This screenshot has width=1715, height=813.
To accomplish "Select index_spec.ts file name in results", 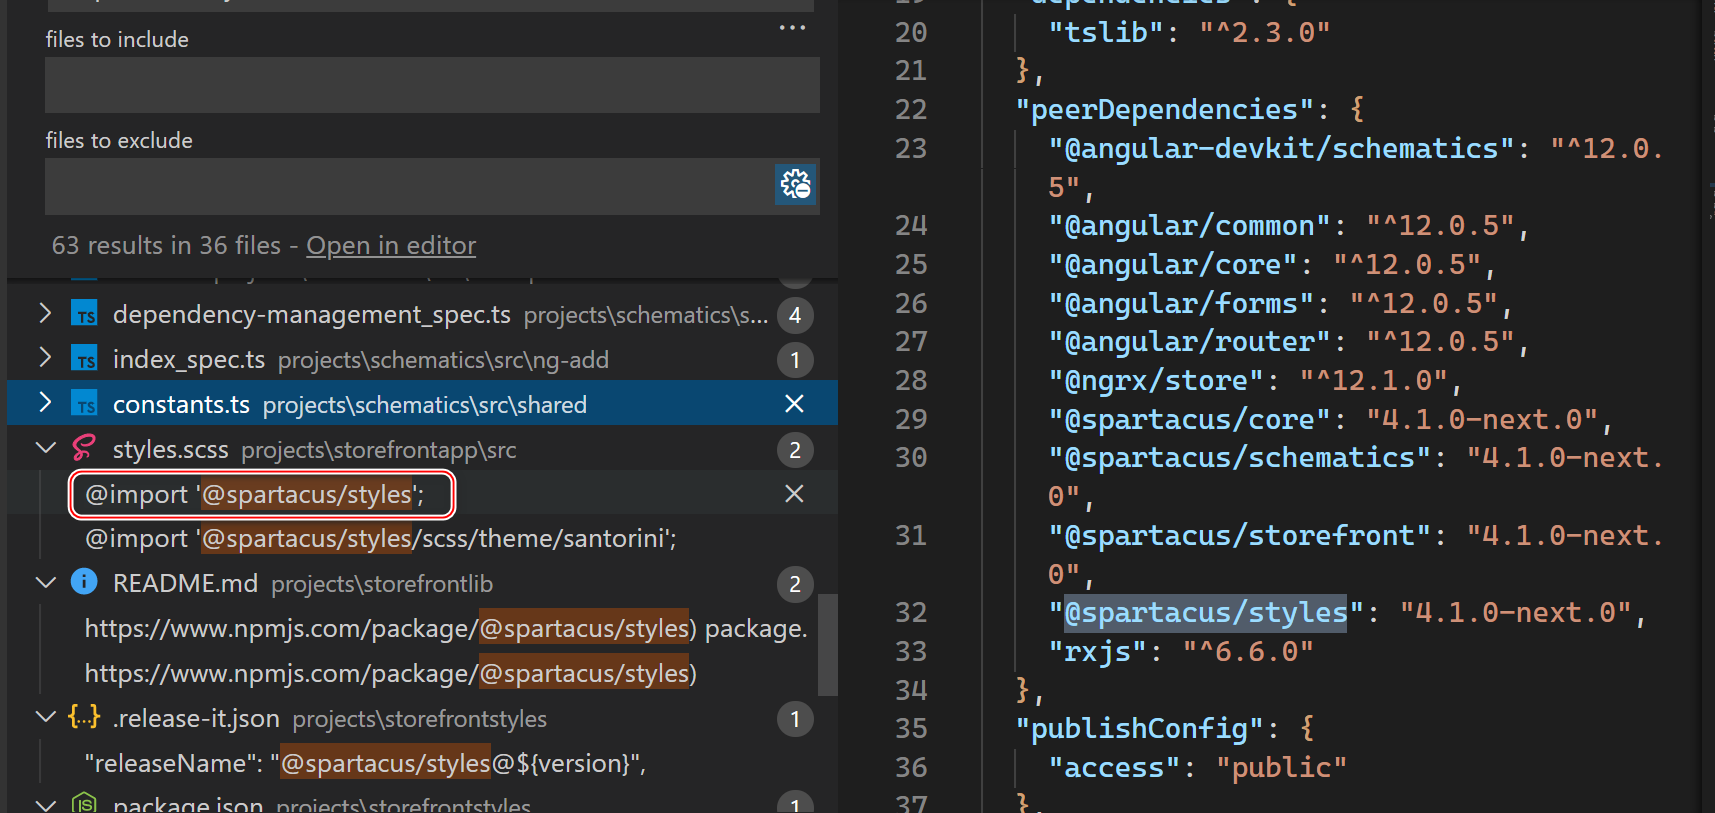I will [189, 360].
